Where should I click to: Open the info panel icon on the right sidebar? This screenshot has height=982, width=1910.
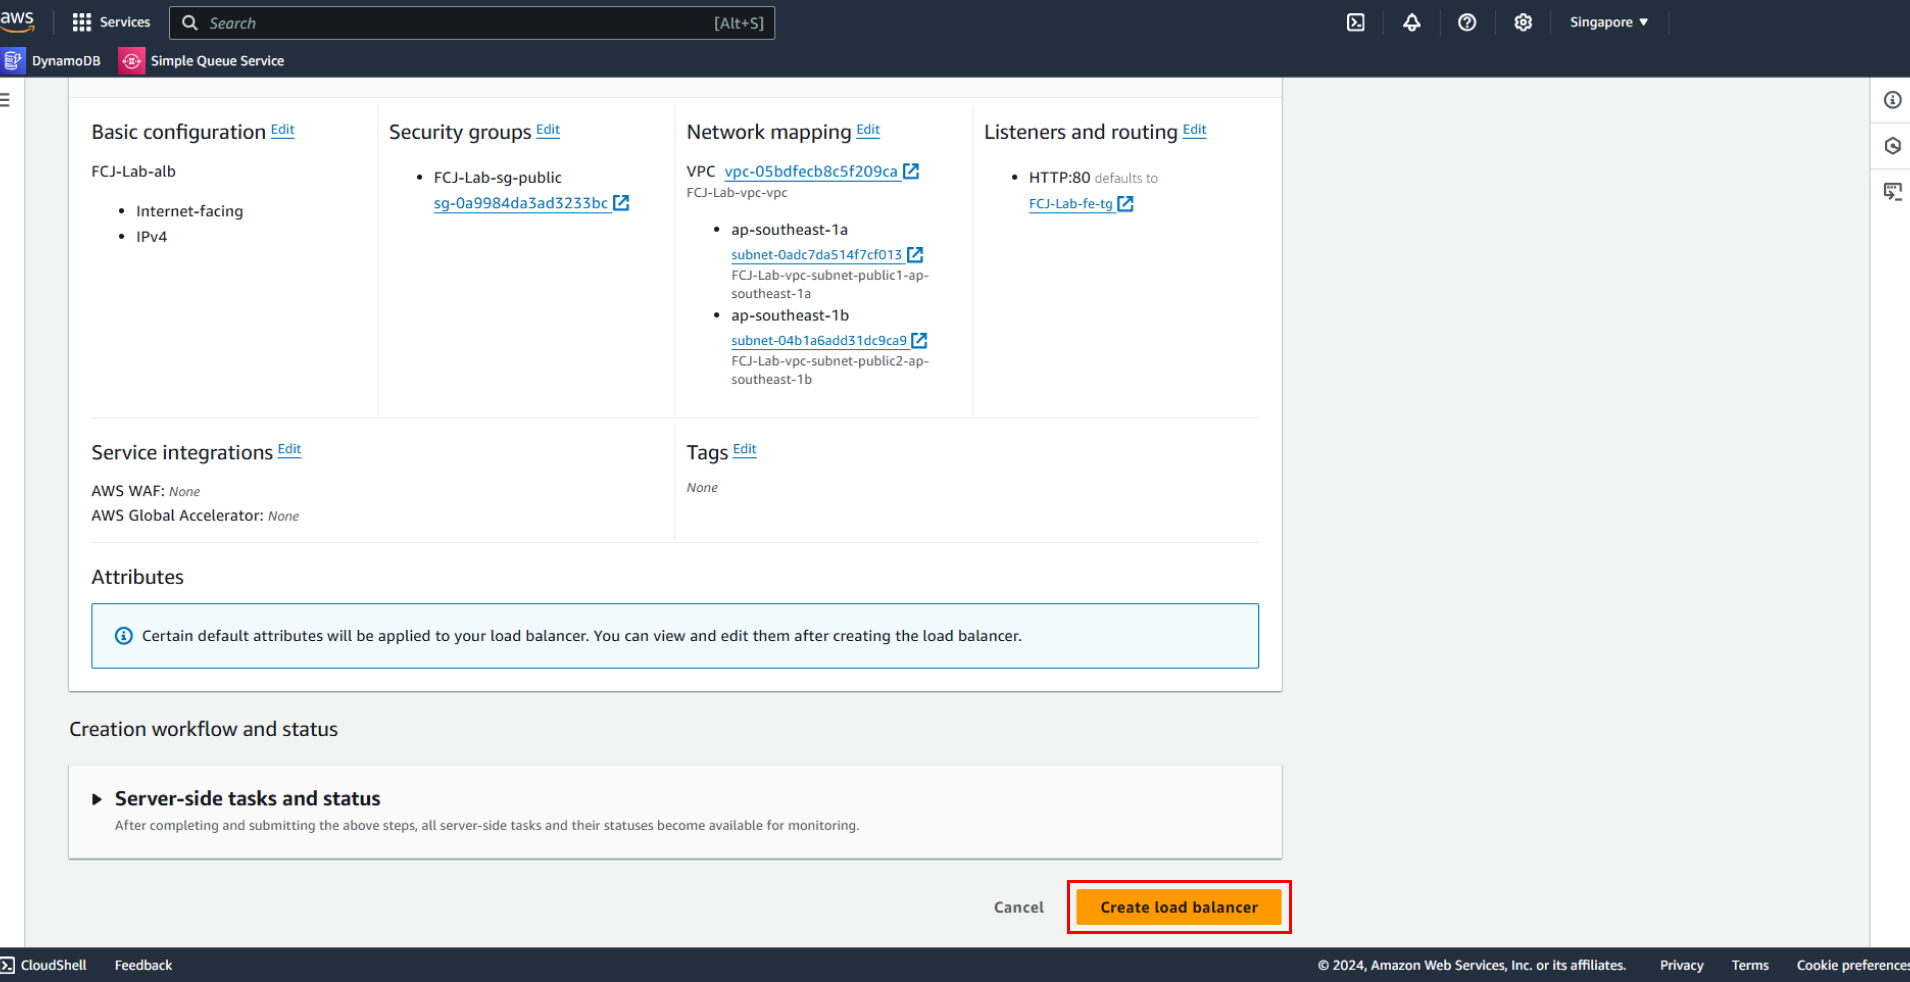(1892, 100)
